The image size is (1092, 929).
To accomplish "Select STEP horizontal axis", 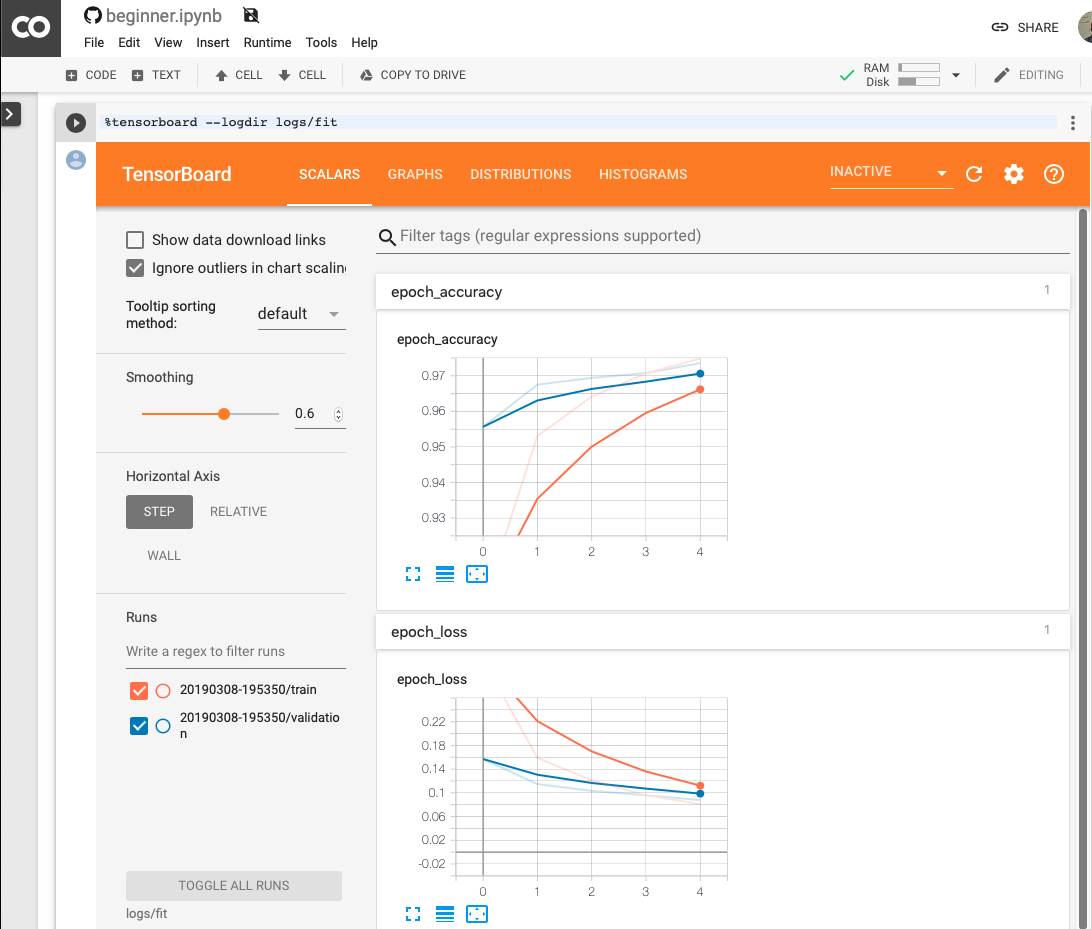I will click(x=159, y=512).
